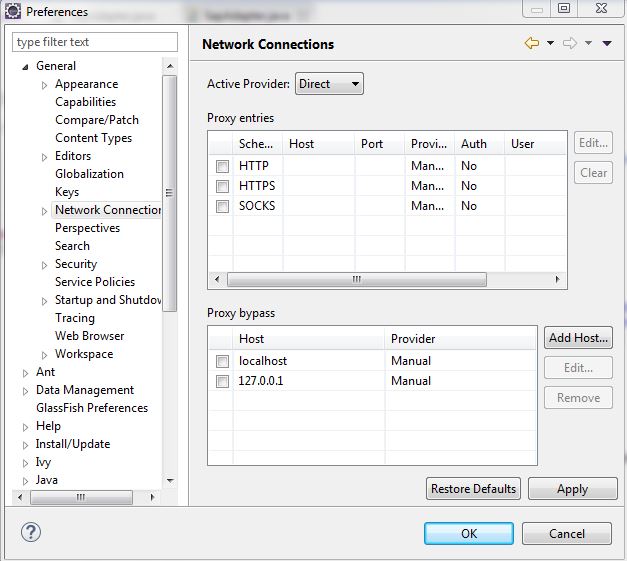Viewport: 627px width, 561px height.
Task: Expand the Ant preferences node
Action: 26,373
